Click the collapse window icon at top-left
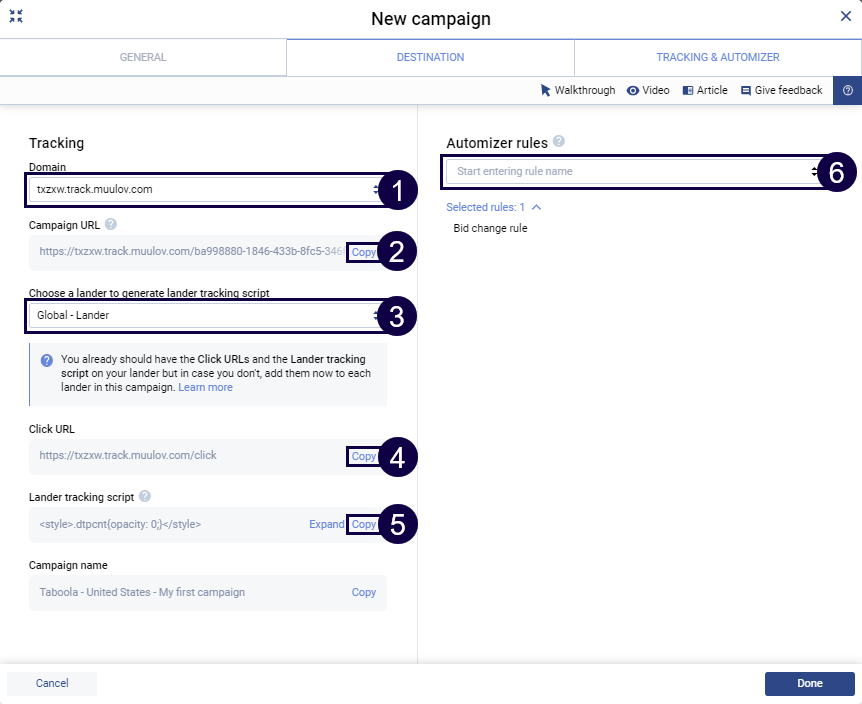862x704 pixels. [x=16, y=17]
